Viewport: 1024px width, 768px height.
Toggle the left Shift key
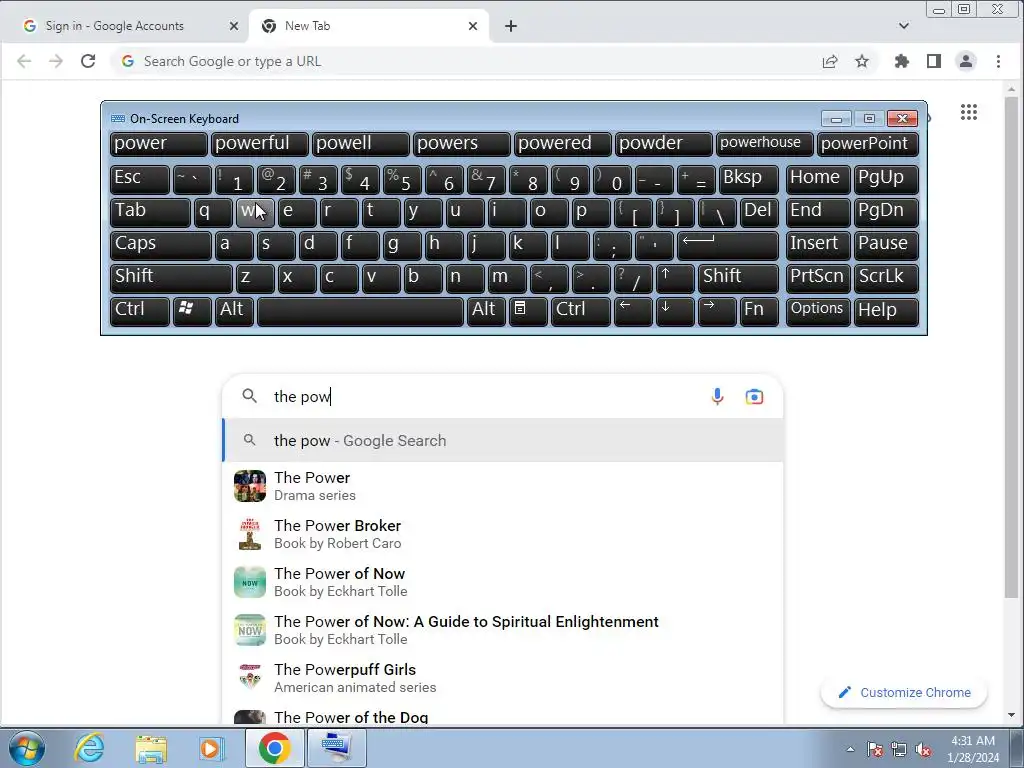(171, 278)
